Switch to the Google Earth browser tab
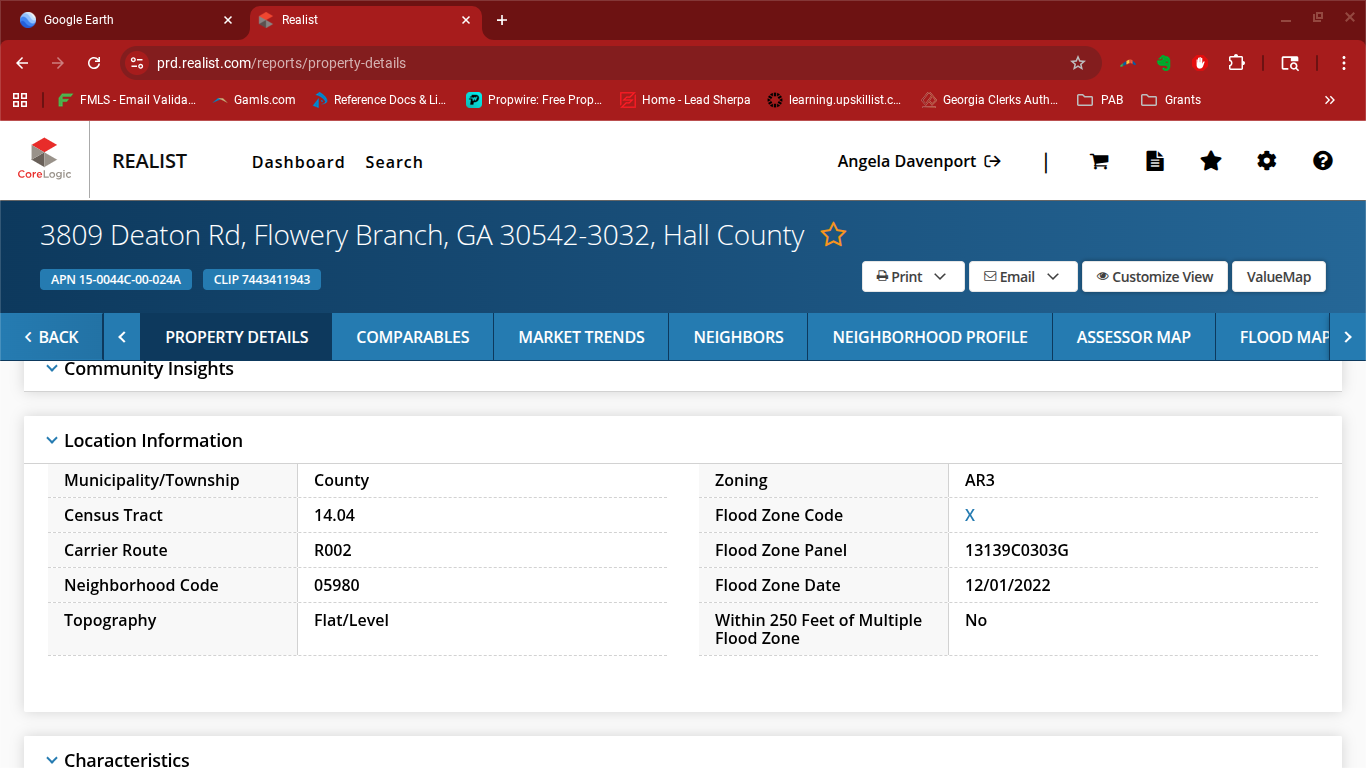This screenshot has height=768, width=1366. [126, 20]
